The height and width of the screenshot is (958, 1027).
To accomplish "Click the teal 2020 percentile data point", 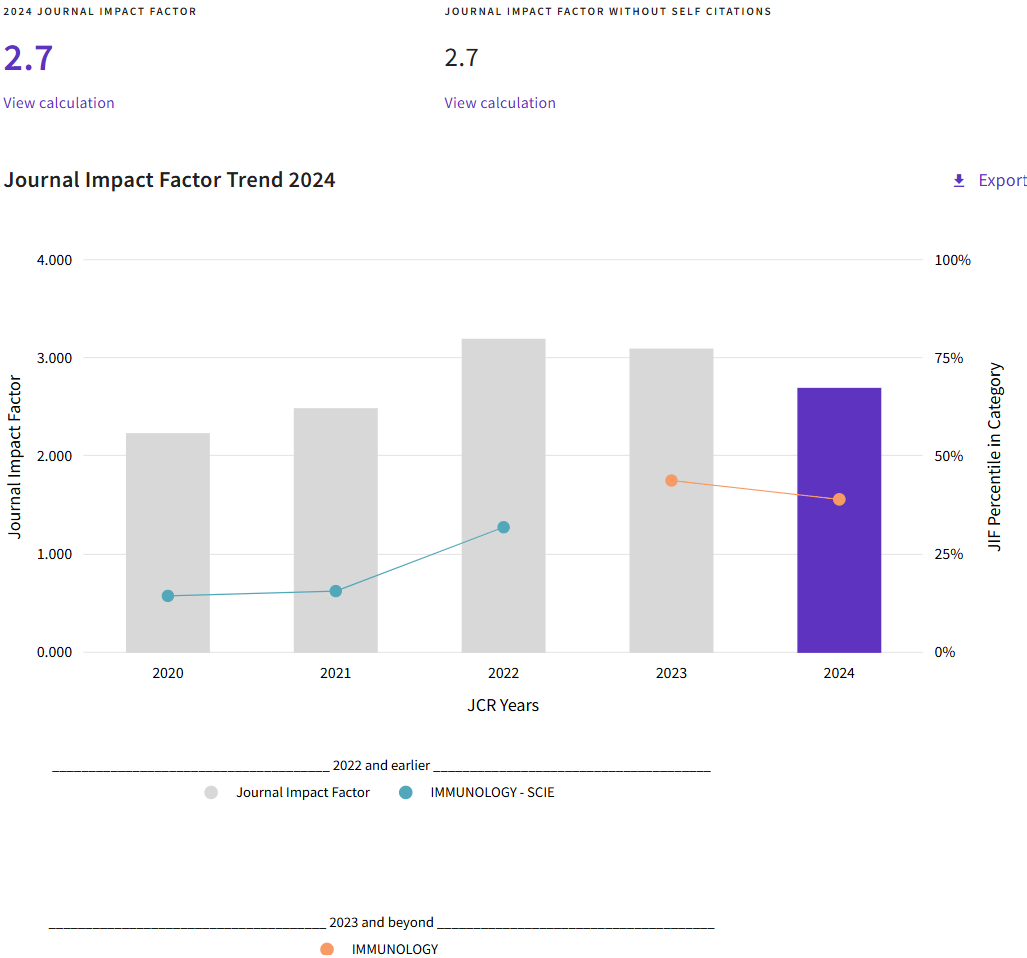I will coord(168,596).
